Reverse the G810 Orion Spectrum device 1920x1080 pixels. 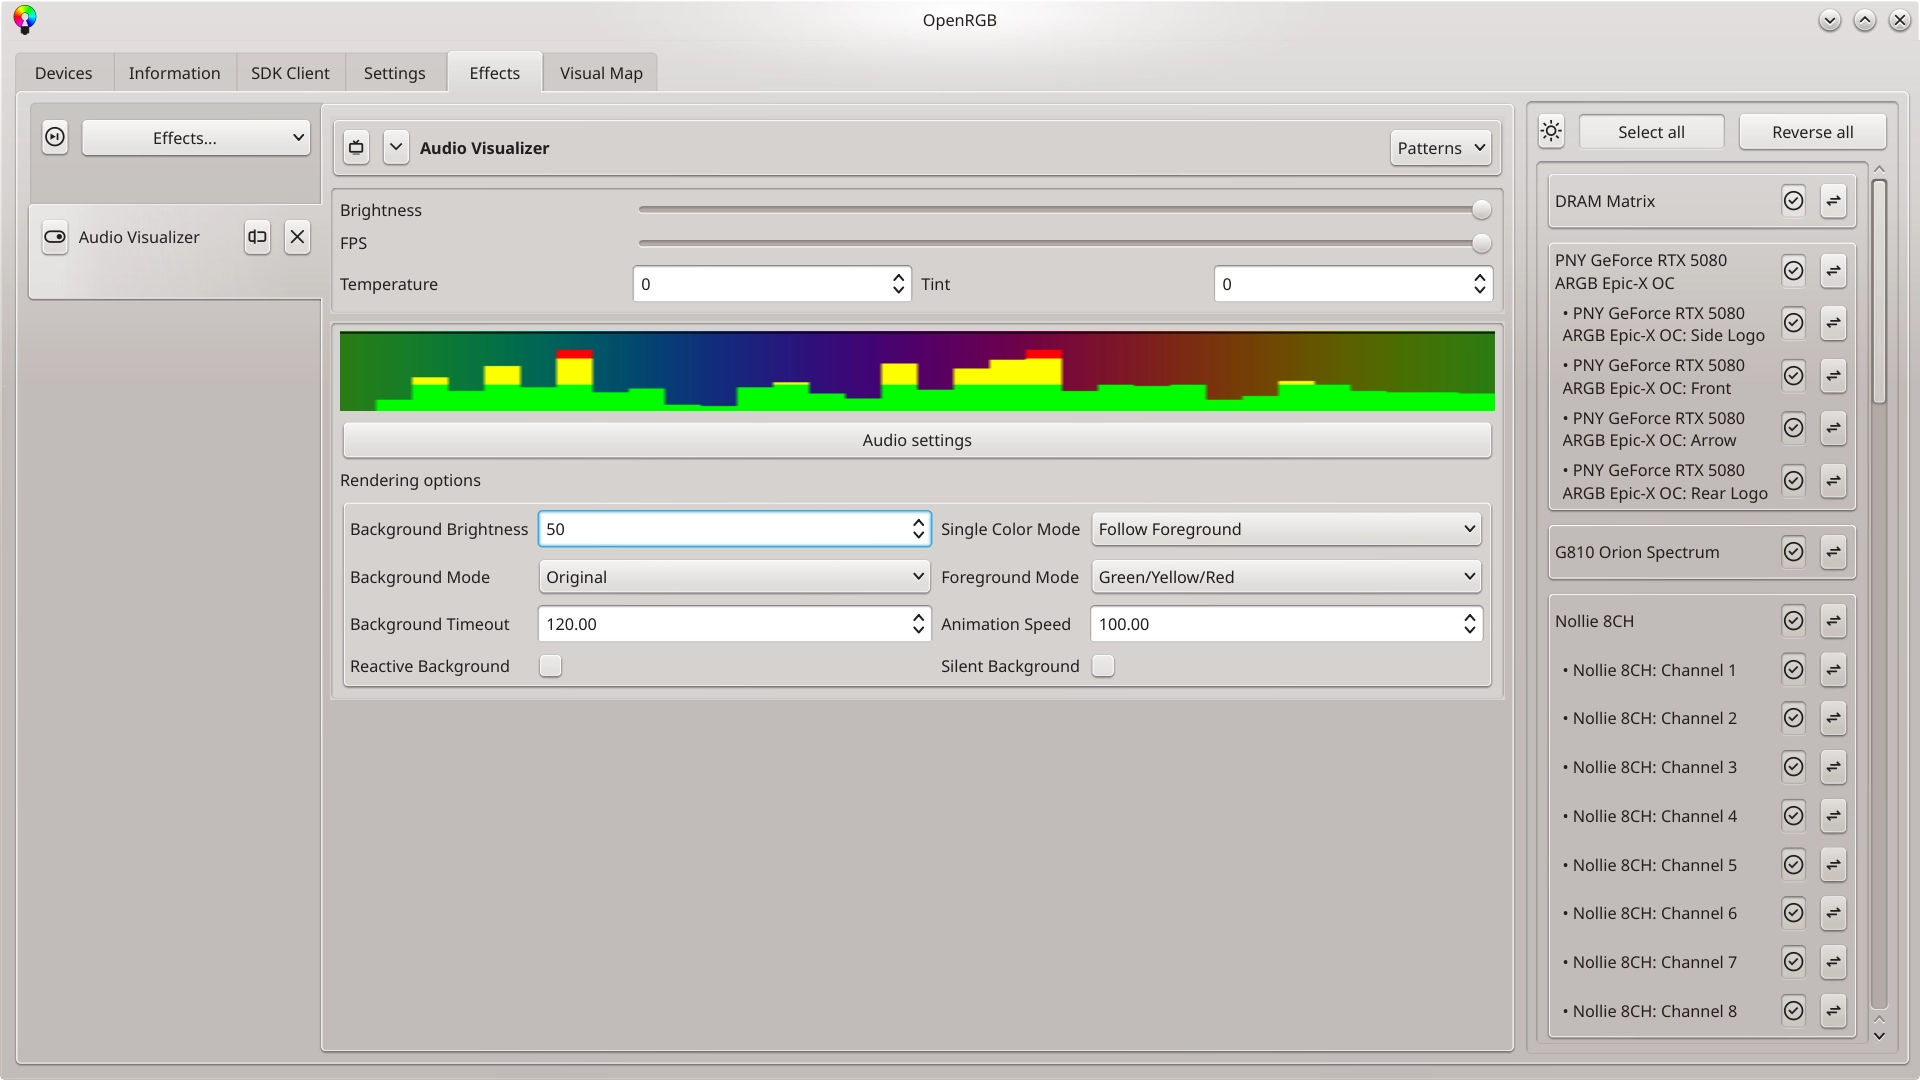[1833, 552]
